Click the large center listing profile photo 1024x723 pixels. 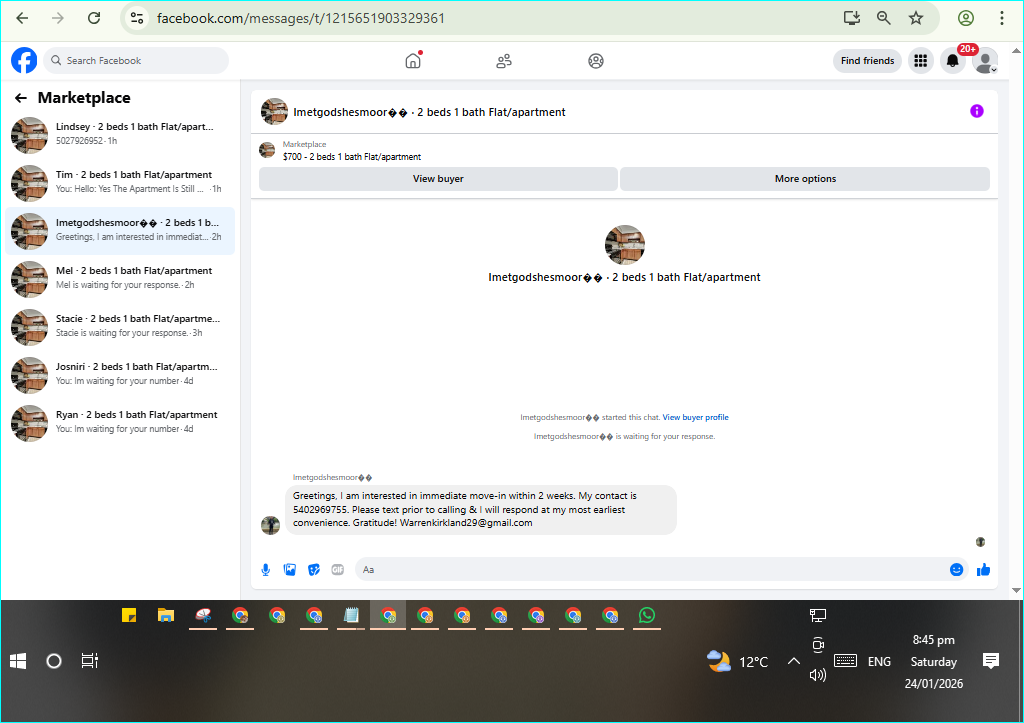pos(625,245)
